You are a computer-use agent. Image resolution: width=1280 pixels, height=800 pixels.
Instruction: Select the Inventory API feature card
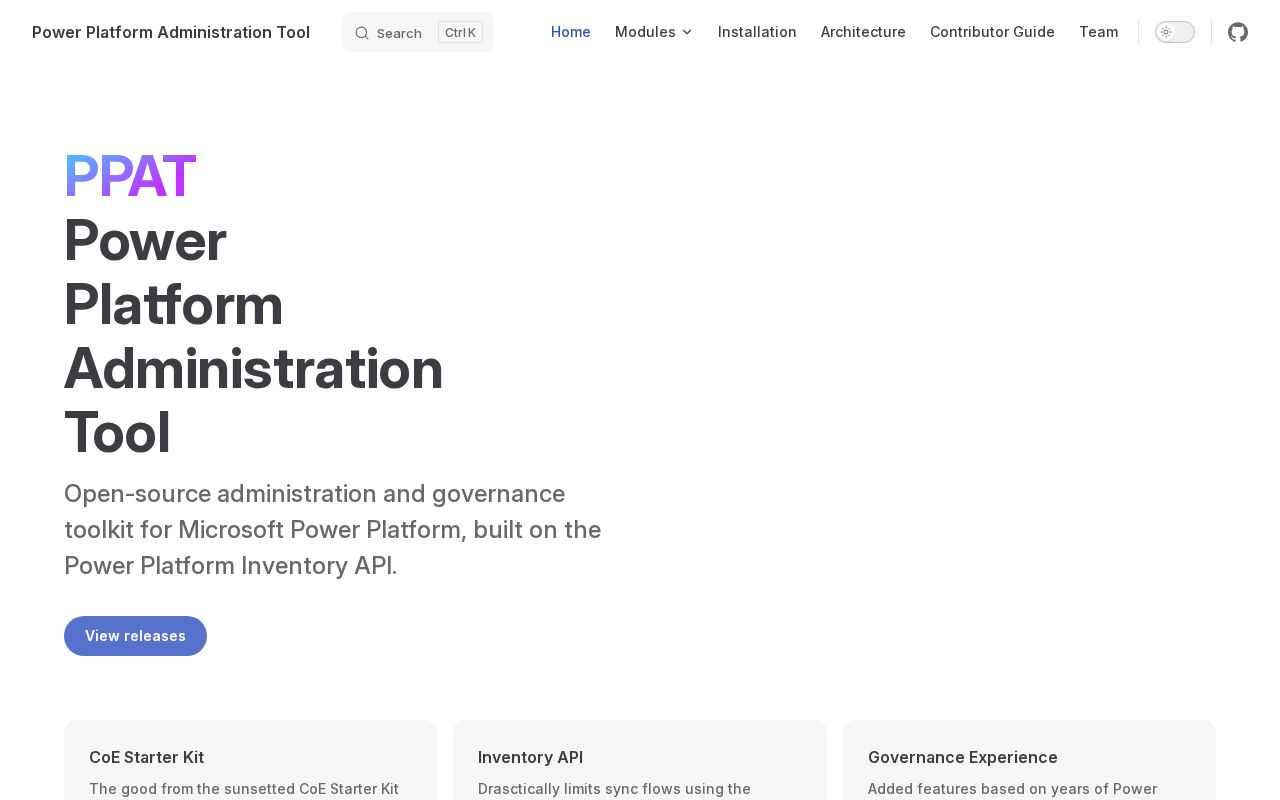(640, 760)
